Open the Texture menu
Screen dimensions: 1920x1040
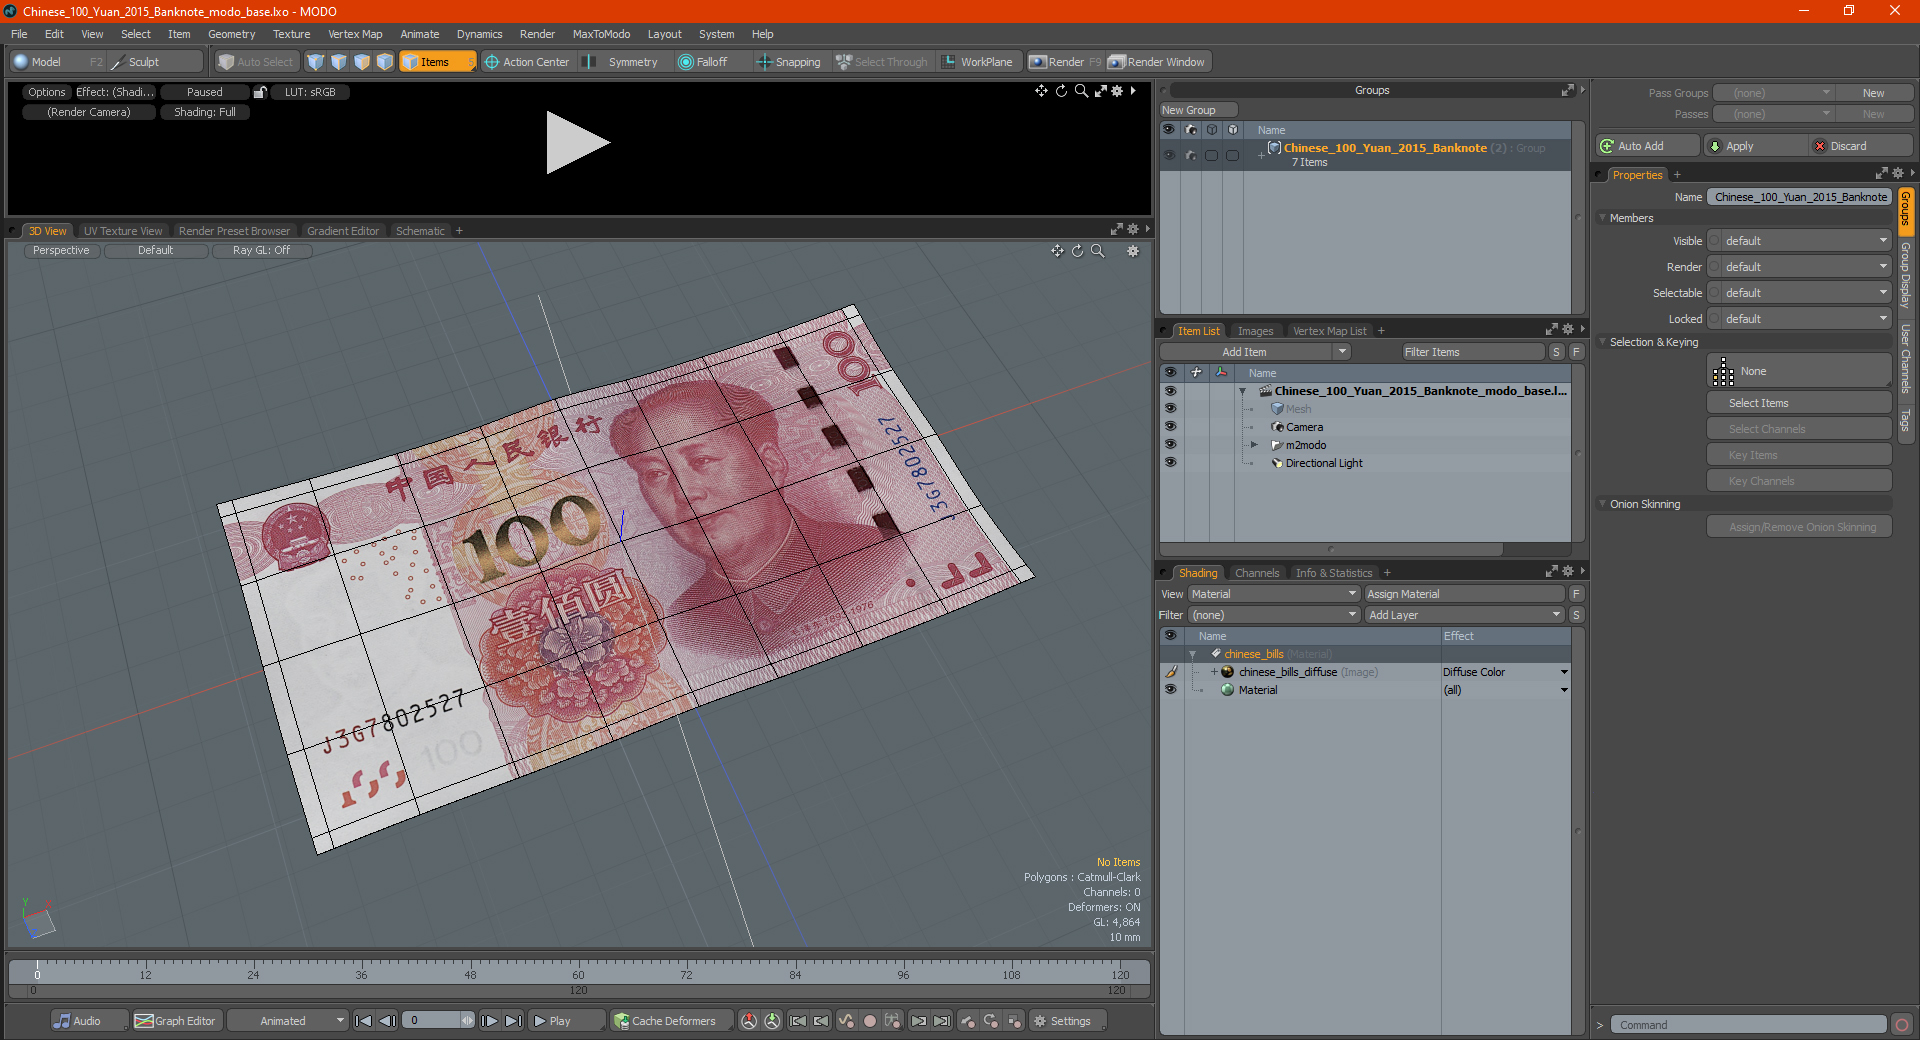pos(292,34)
